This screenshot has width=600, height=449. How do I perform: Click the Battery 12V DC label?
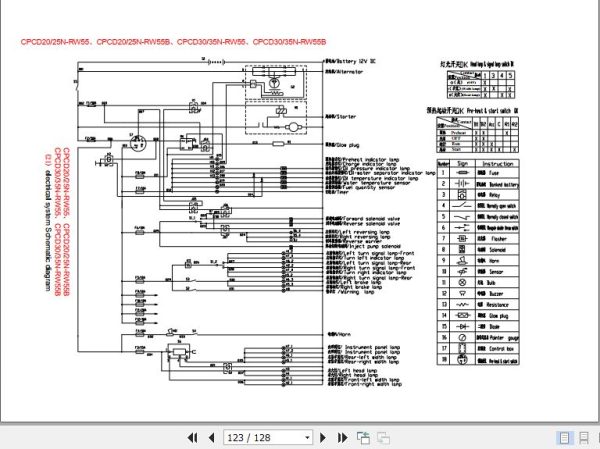click(351, 61)
